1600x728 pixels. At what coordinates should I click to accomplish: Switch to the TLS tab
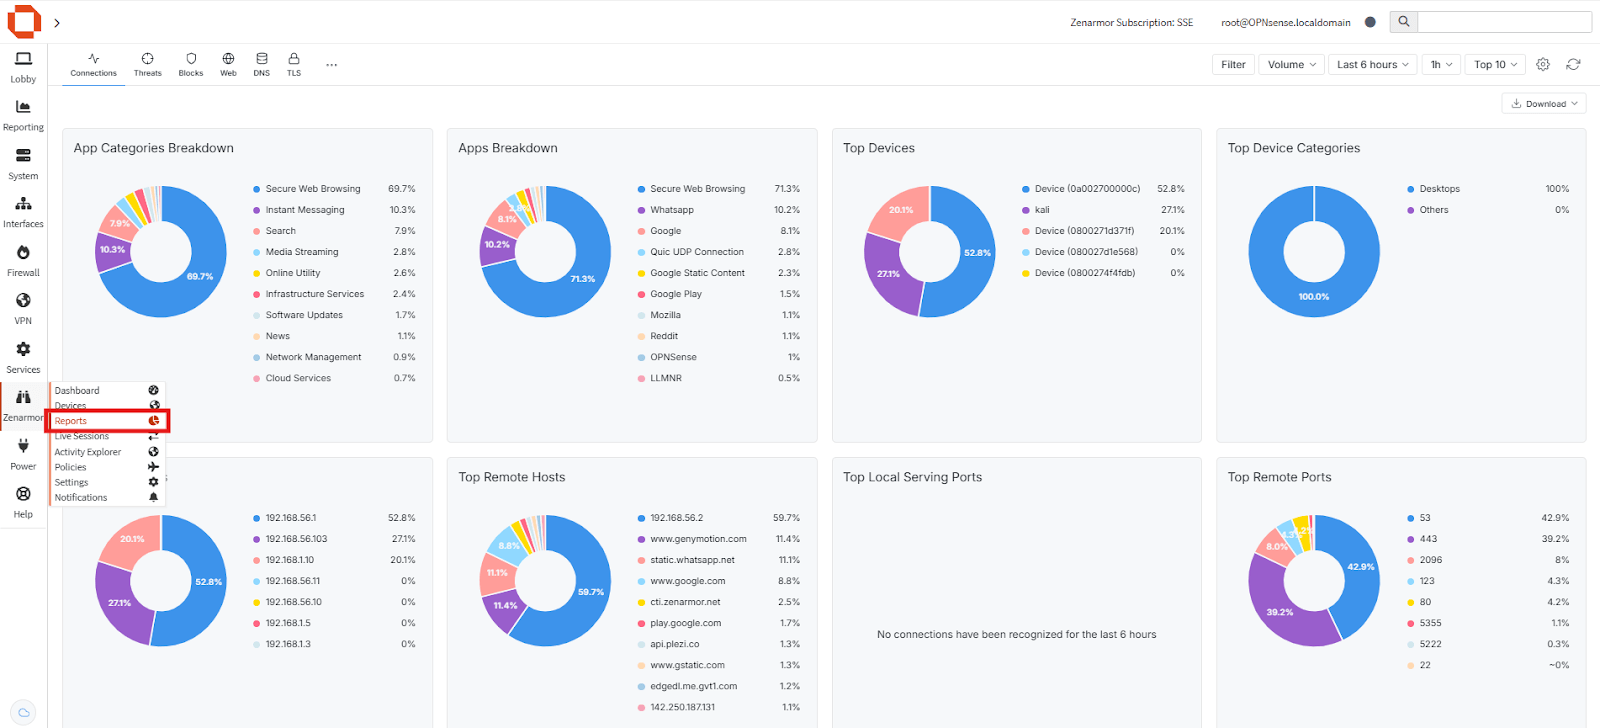tap(294, 65)
